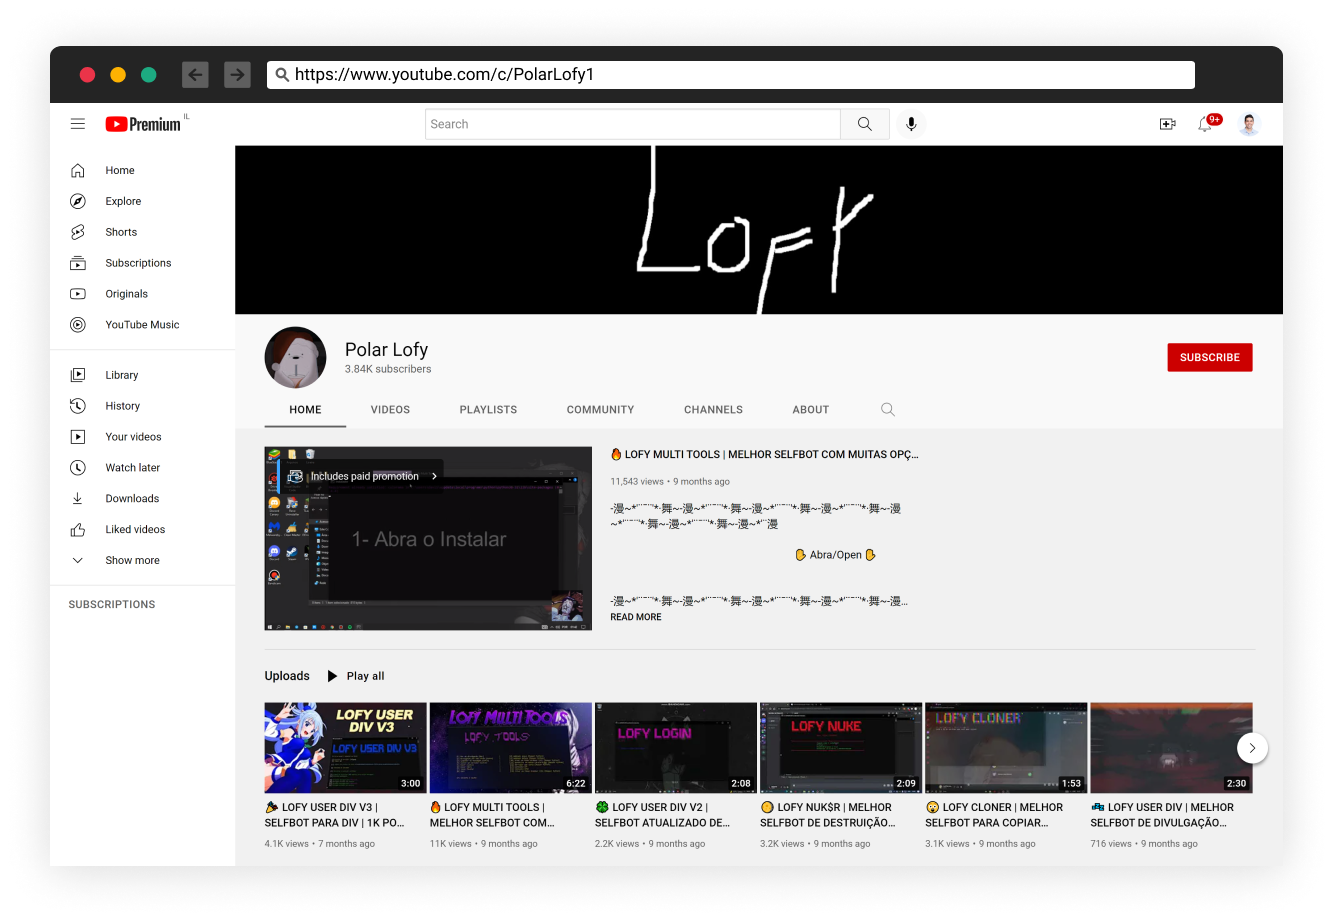Open LOFY USER DIV V3 video title
The height and width of the screenshot is (920, 1333).
[336, 815]
